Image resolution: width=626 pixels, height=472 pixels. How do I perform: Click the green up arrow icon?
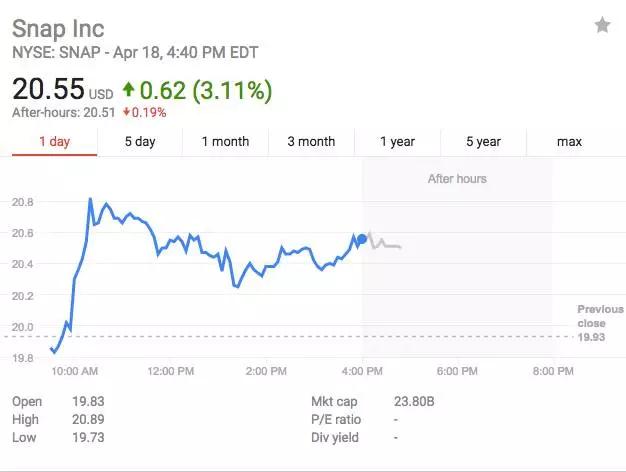pos(128,89)
